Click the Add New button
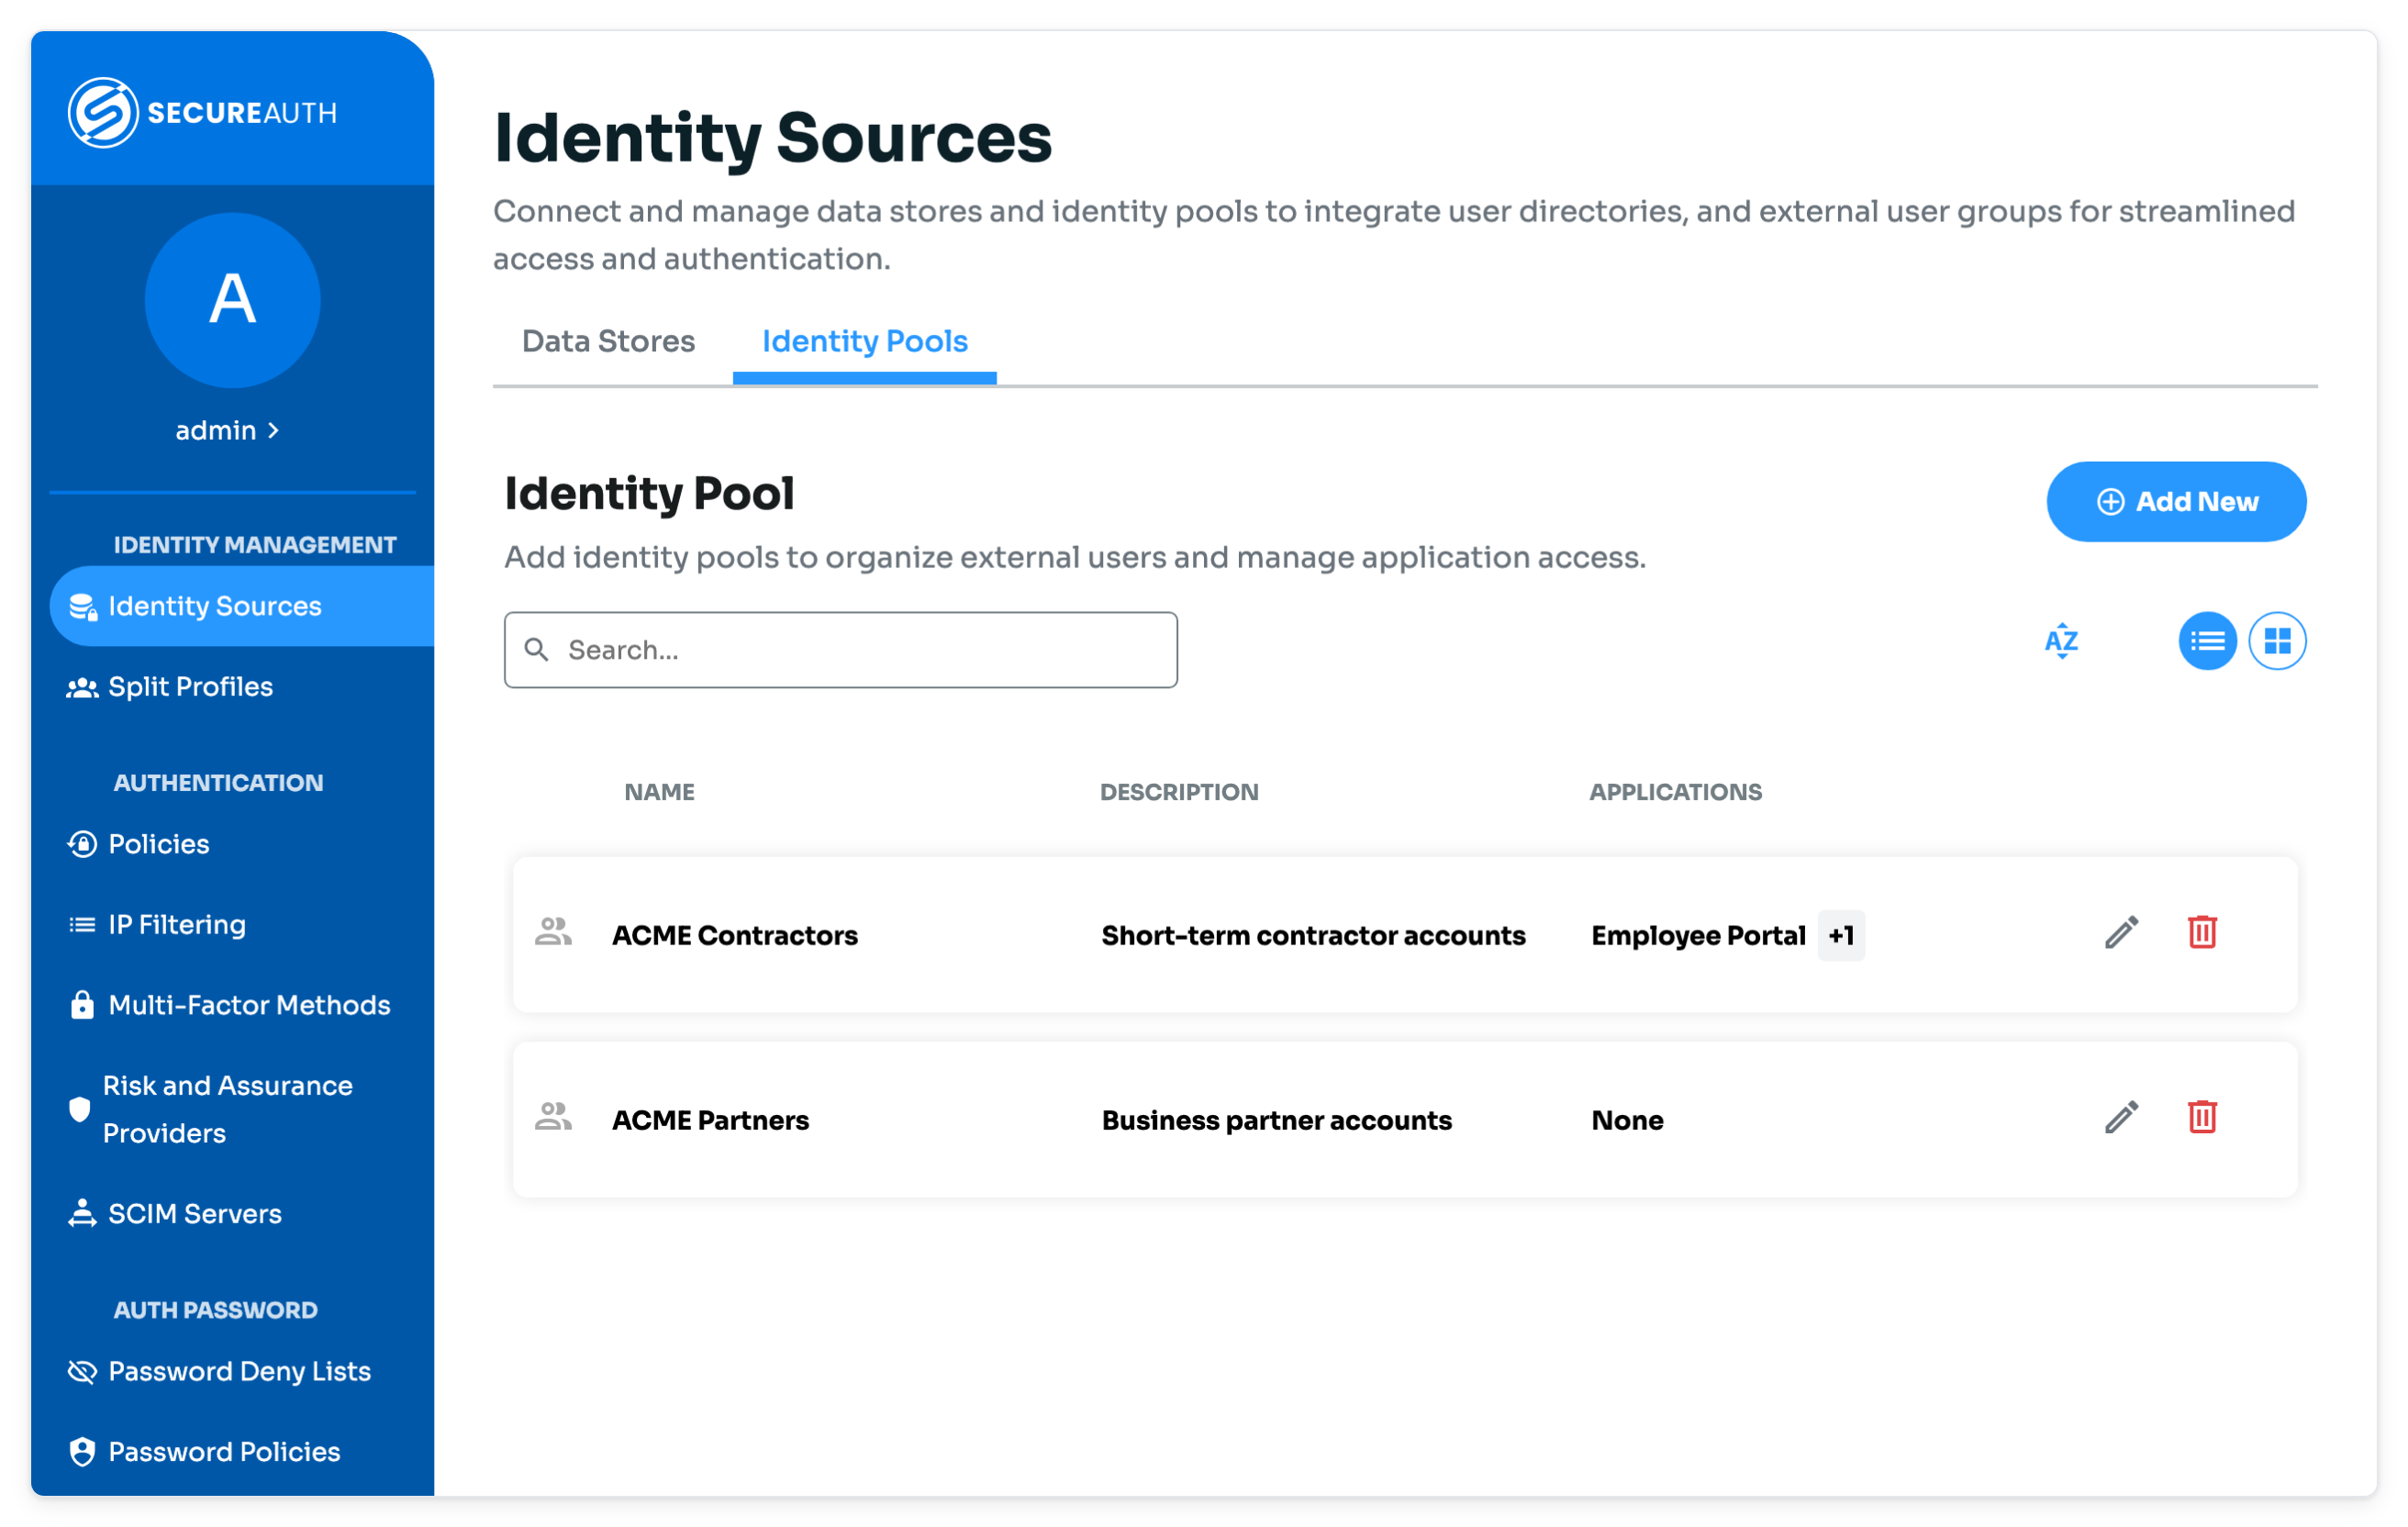 point(2176,502)
